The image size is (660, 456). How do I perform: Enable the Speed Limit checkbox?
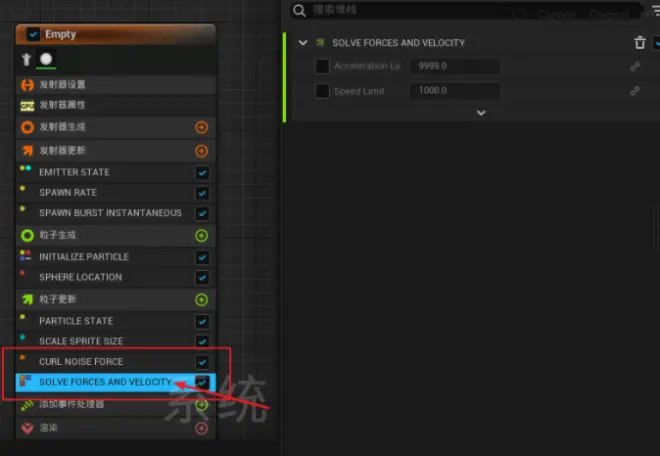pos(322,91)
